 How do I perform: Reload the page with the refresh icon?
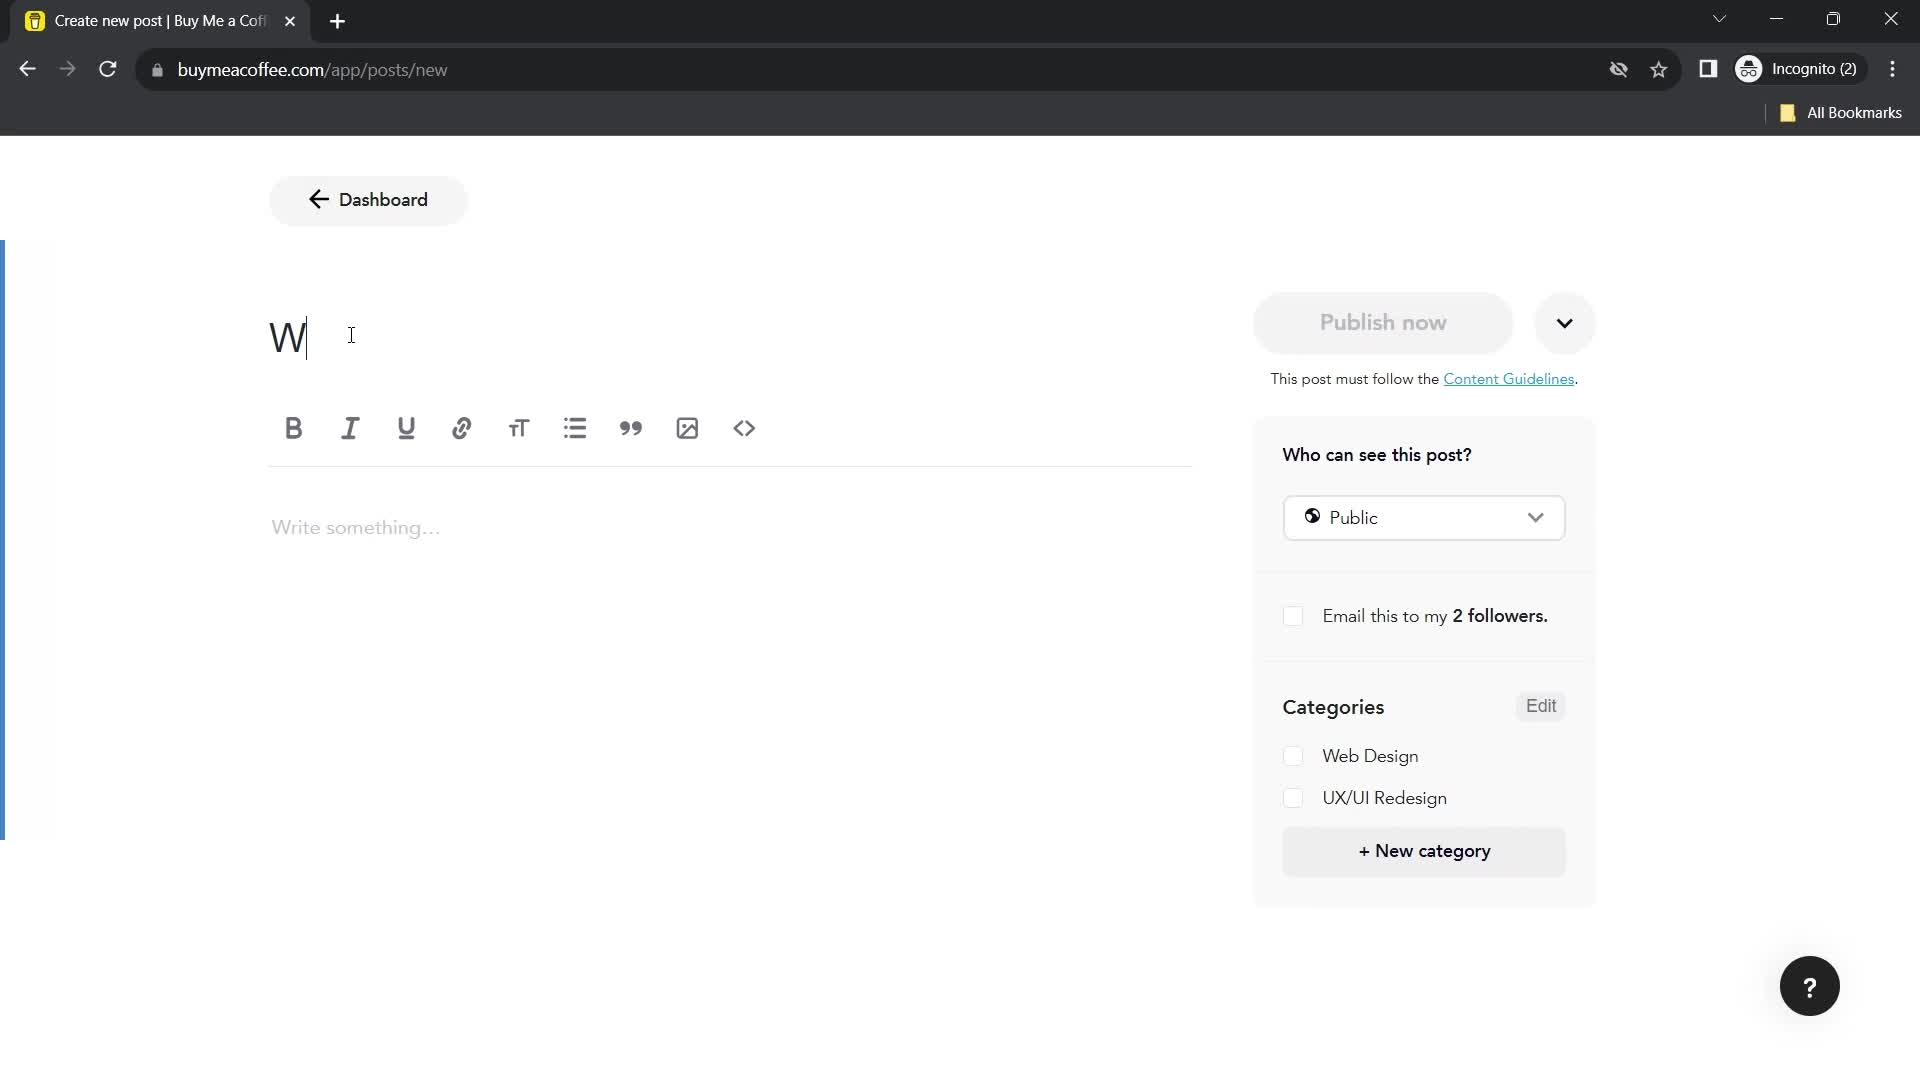point(107,69)
